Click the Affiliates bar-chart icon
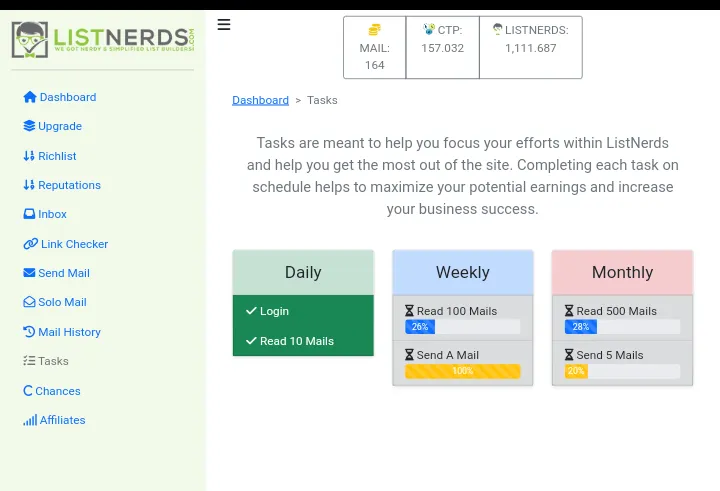This screenshot has width=720, height=491. [30, 420]
